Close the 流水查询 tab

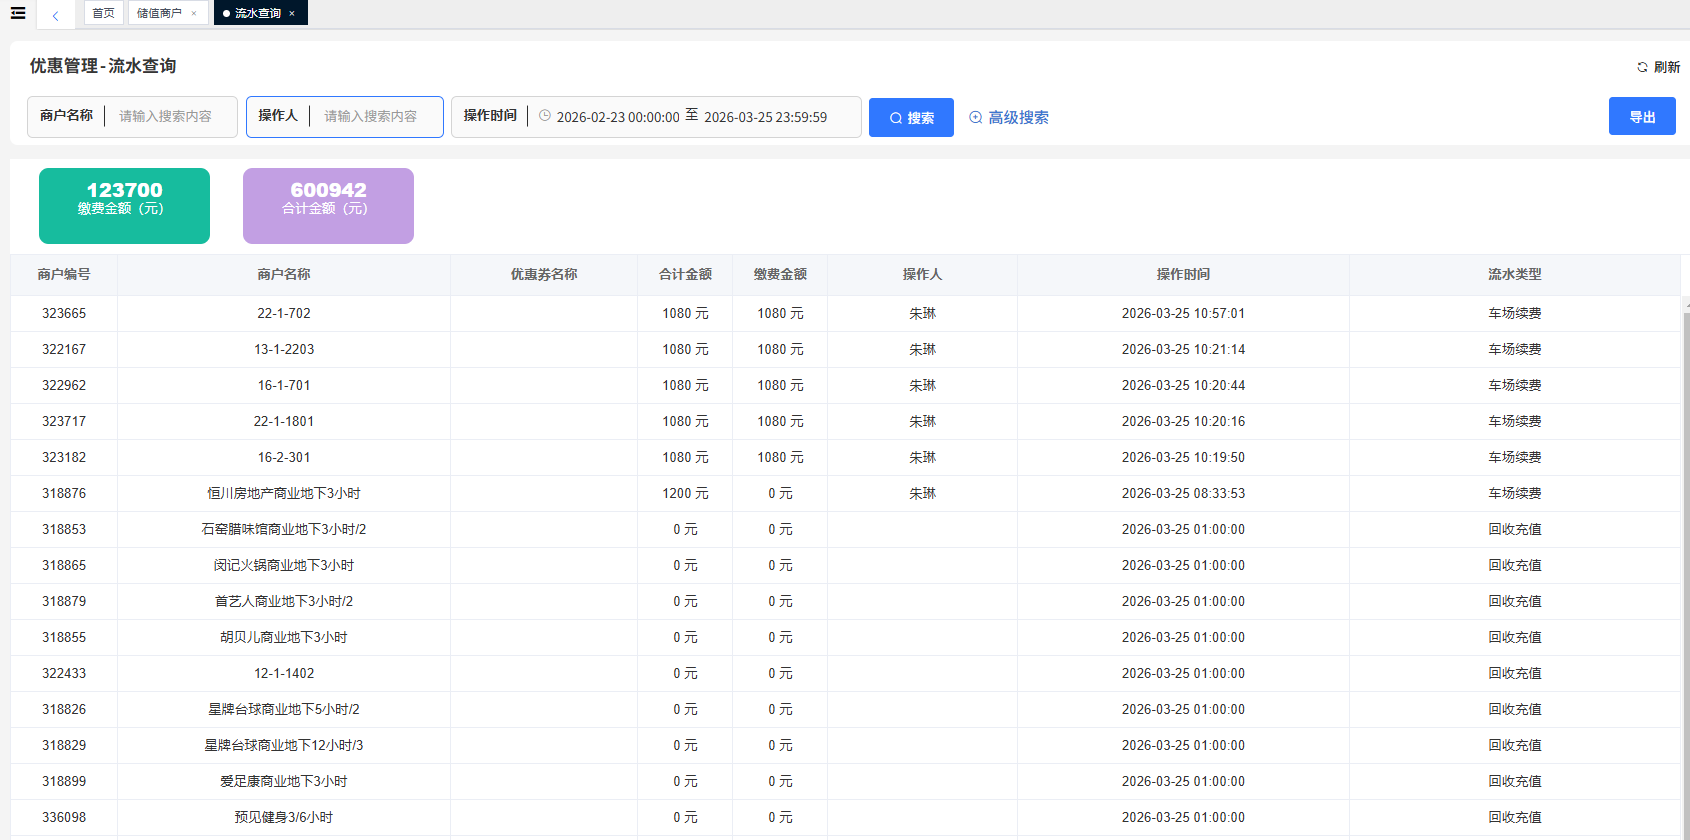pos(292,14)
